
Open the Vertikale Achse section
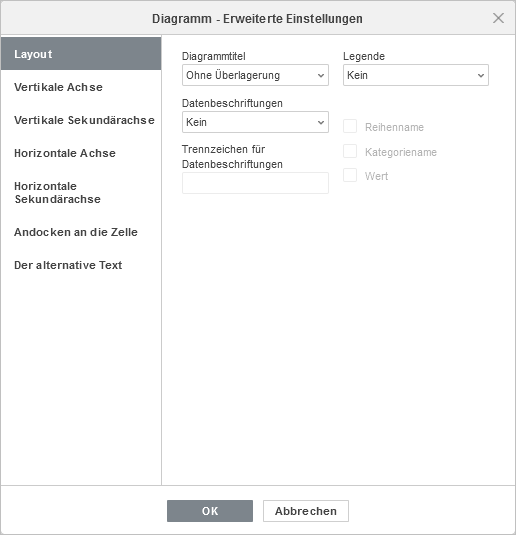coord(81,87)
